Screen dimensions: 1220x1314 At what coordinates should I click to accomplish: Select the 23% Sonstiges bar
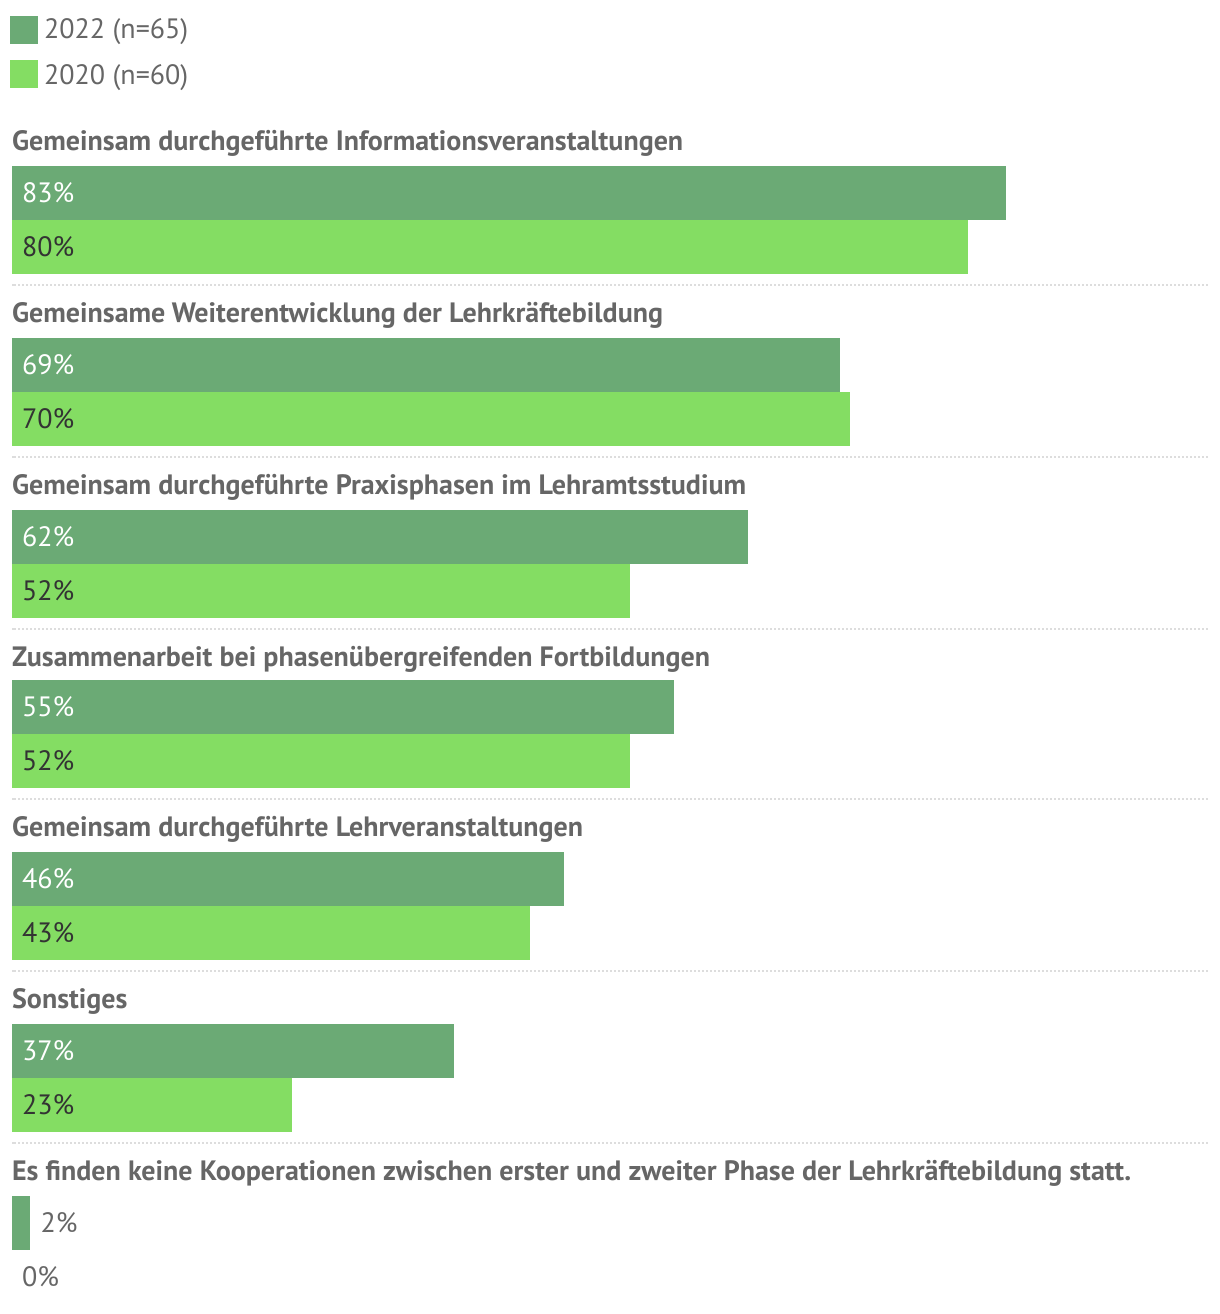152,1105
